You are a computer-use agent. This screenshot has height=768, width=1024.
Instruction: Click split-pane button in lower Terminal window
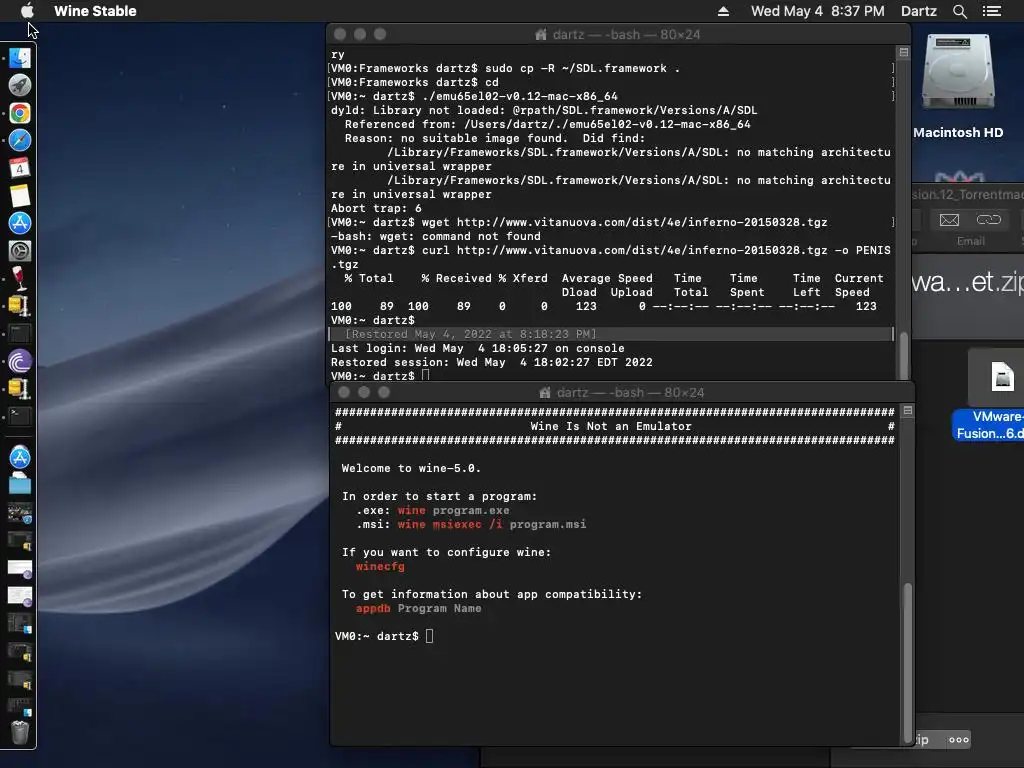908,410
